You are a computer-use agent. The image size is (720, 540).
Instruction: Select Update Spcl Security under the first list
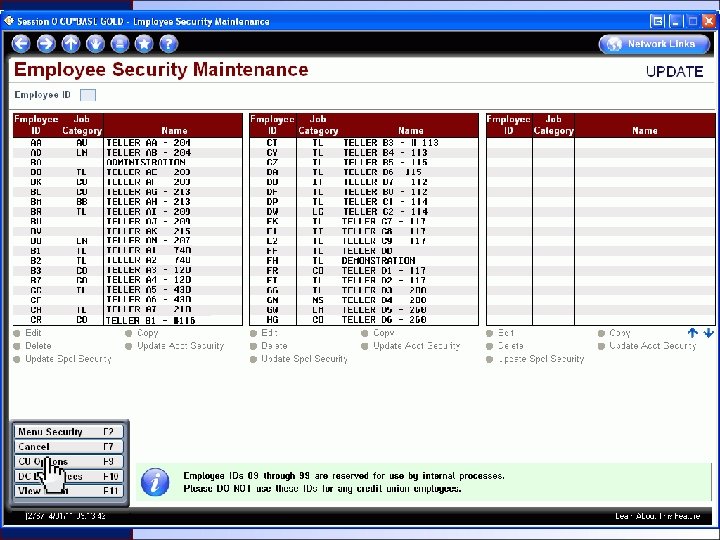(x=17, y=359)
